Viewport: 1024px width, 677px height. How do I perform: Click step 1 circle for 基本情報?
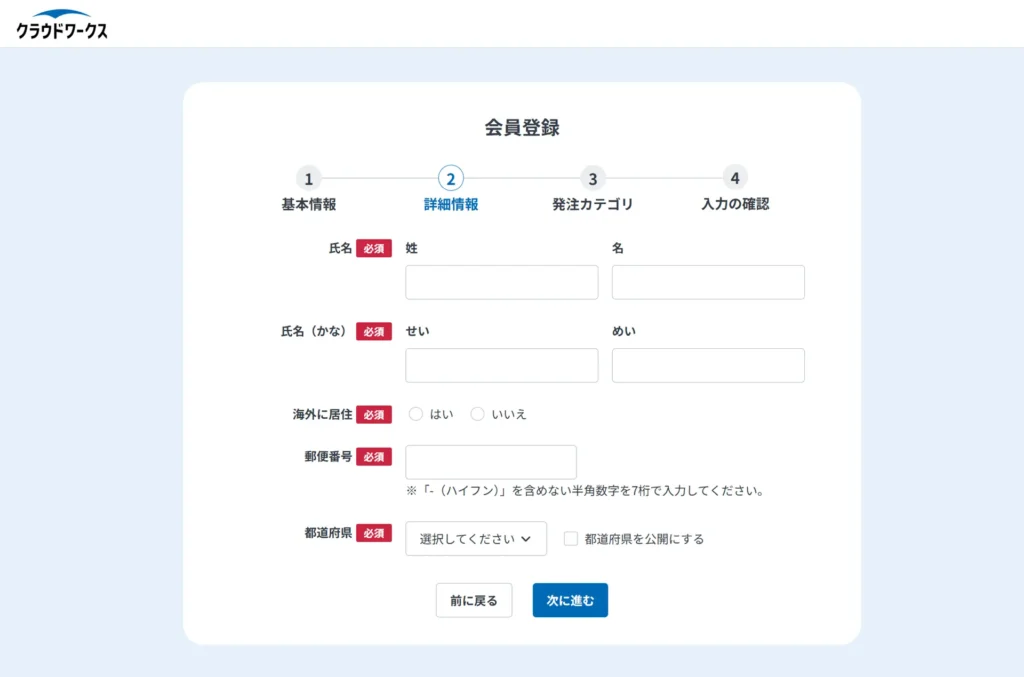(x=308, y=179)
